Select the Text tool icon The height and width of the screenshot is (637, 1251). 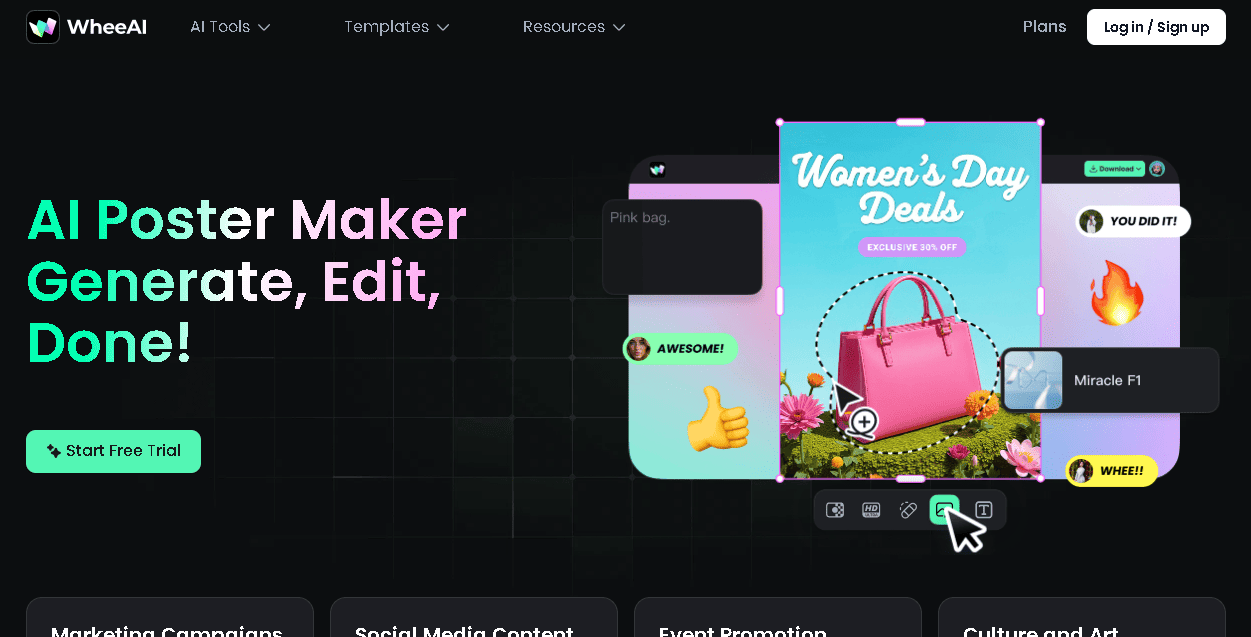[983, 510]
